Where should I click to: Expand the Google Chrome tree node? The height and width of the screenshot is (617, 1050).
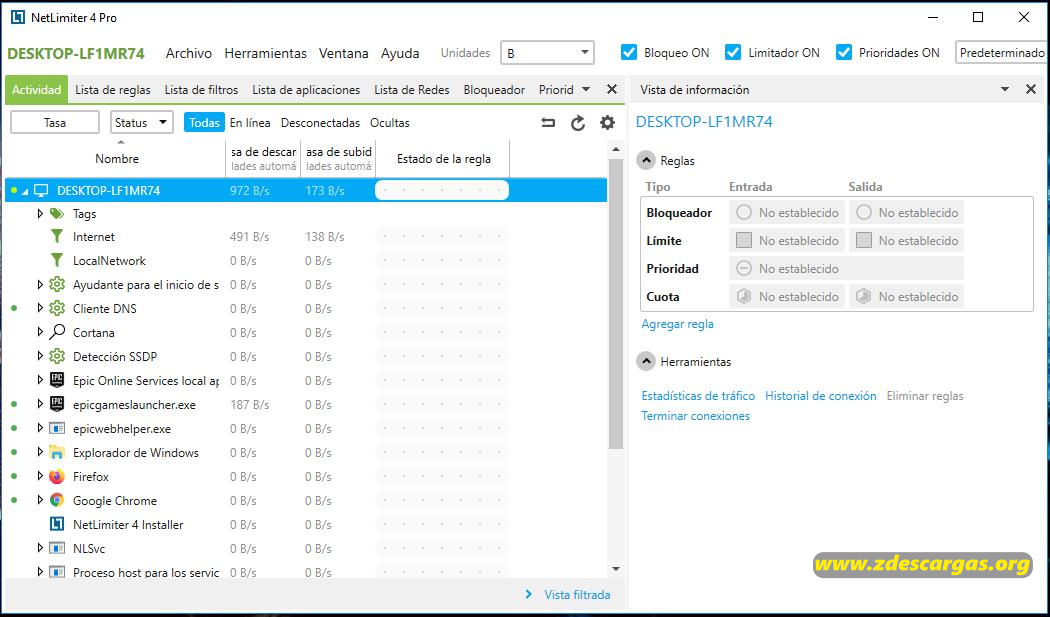point(40,500)
